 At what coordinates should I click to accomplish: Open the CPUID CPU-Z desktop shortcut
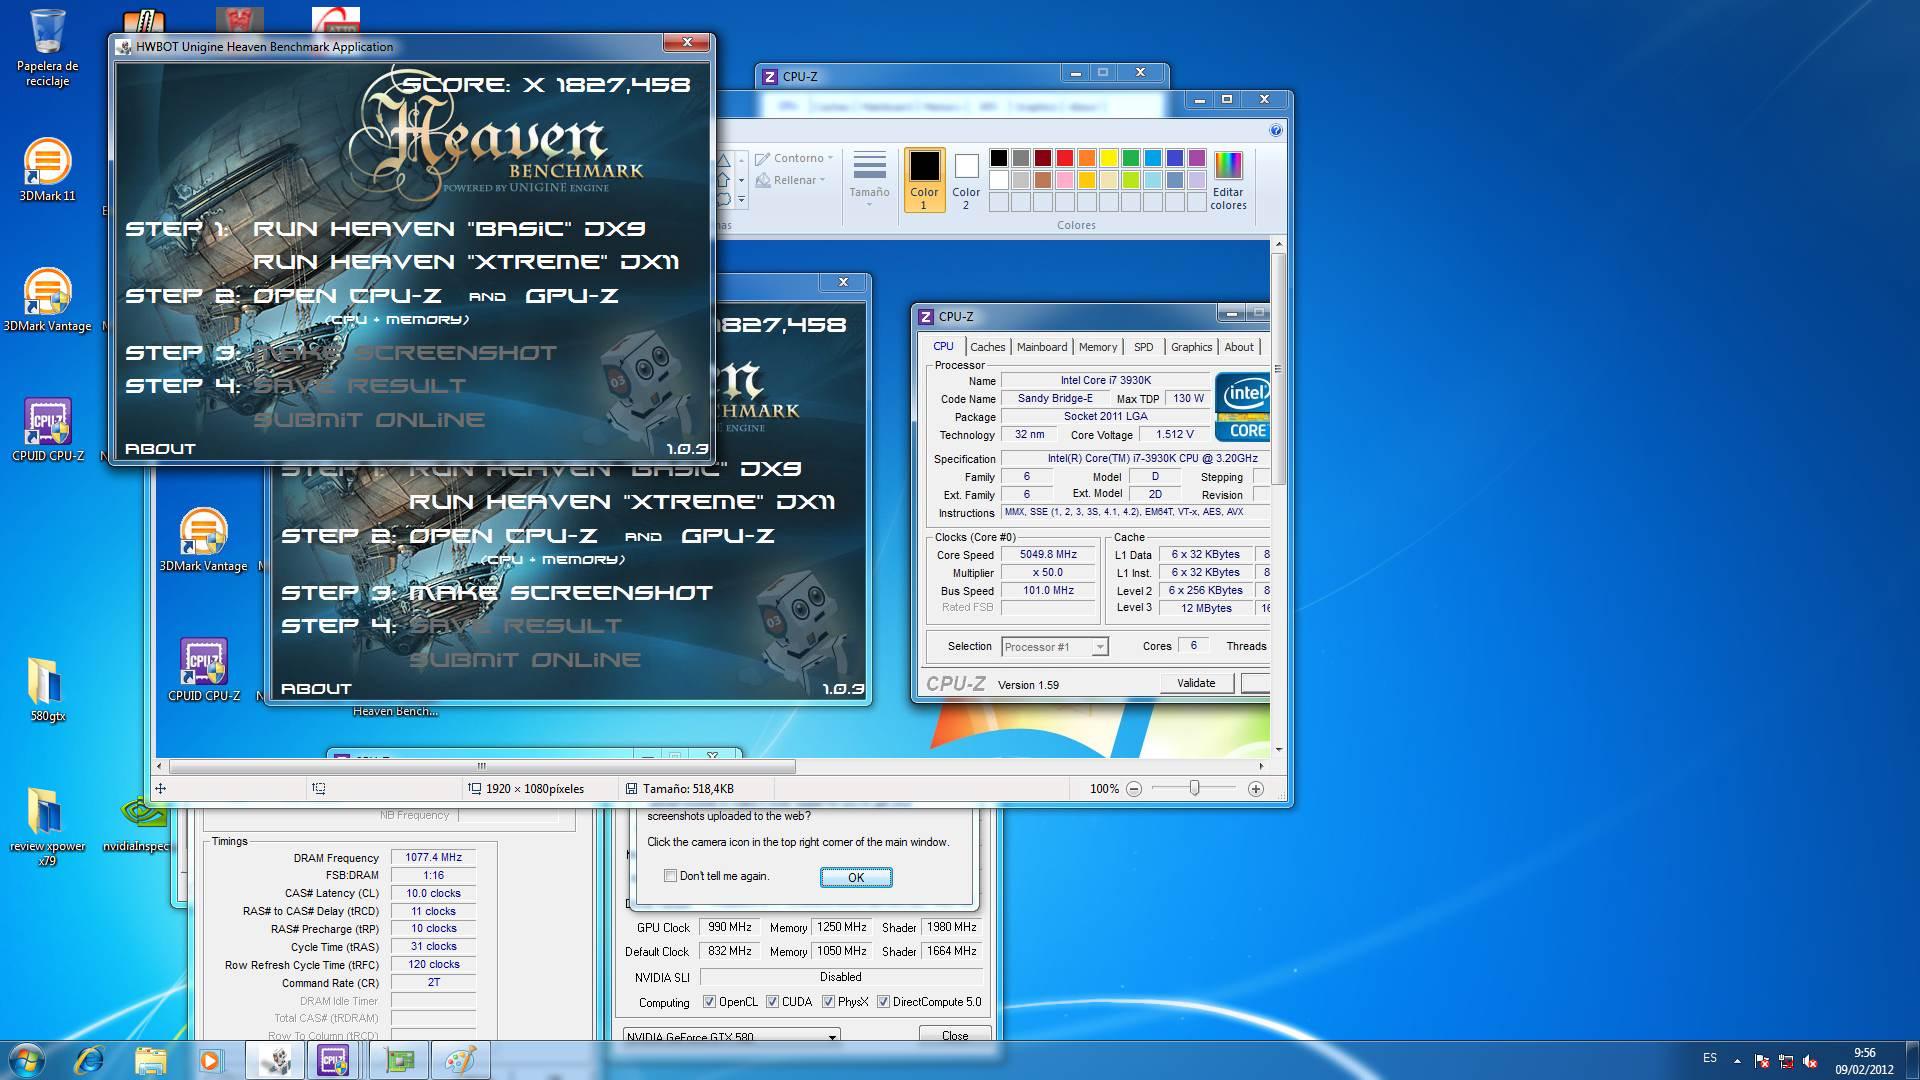pyautogui.click(x=47, y=430)
